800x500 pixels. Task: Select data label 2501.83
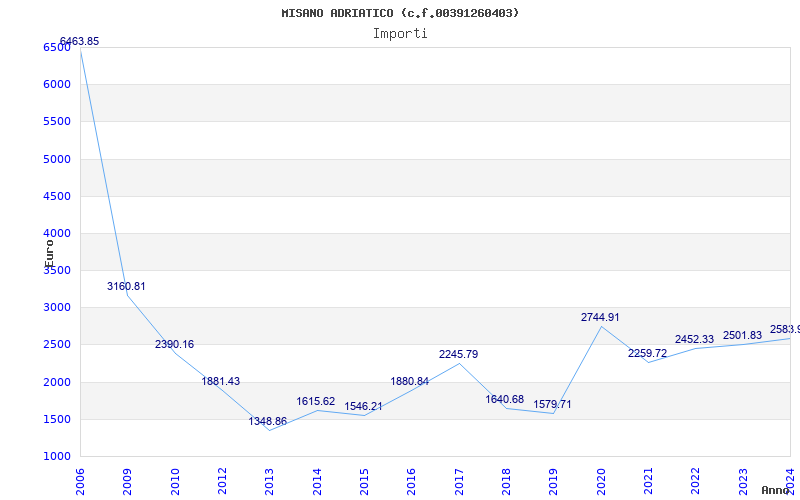coord(742,335)
